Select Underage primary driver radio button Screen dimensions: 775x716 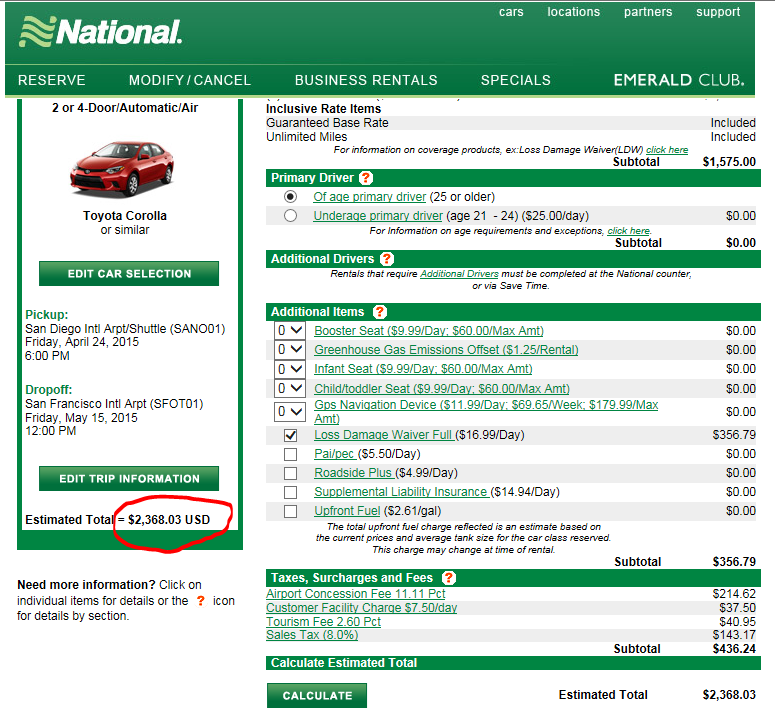(x=291, y=216)
